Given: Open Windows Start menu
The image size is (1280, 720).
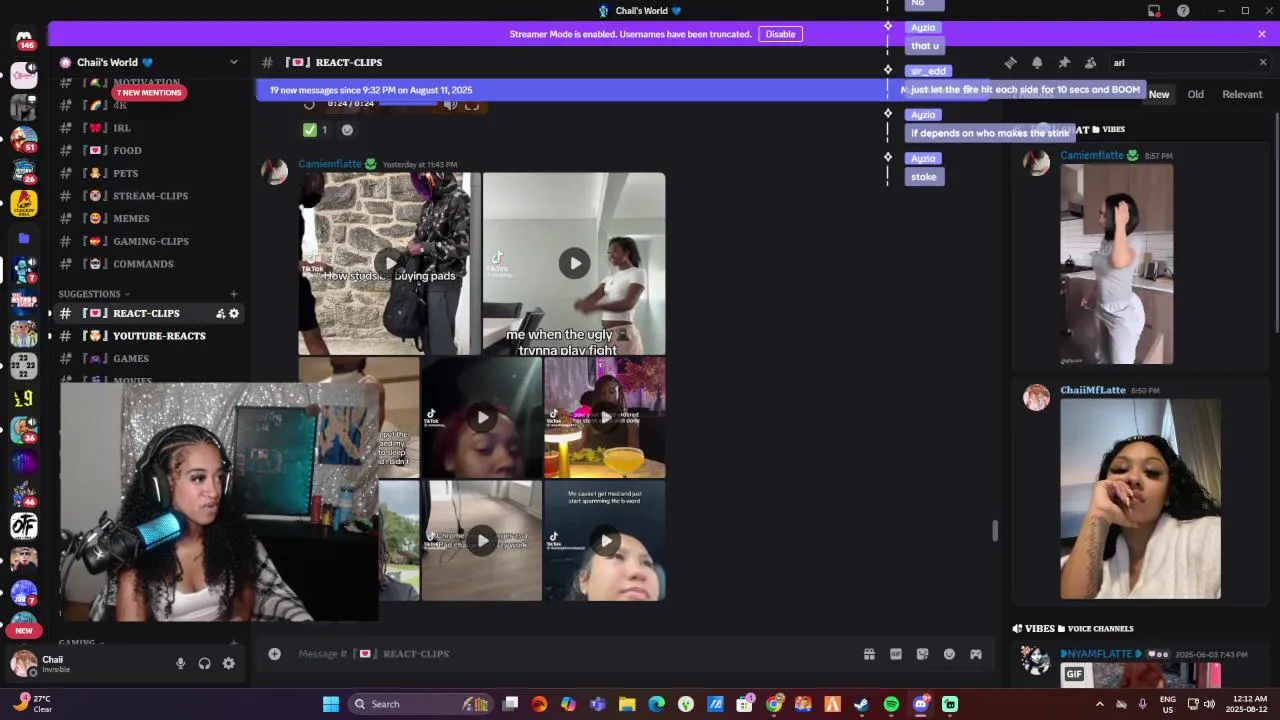Looking at the screenshot, I should [x=330, y=704].
